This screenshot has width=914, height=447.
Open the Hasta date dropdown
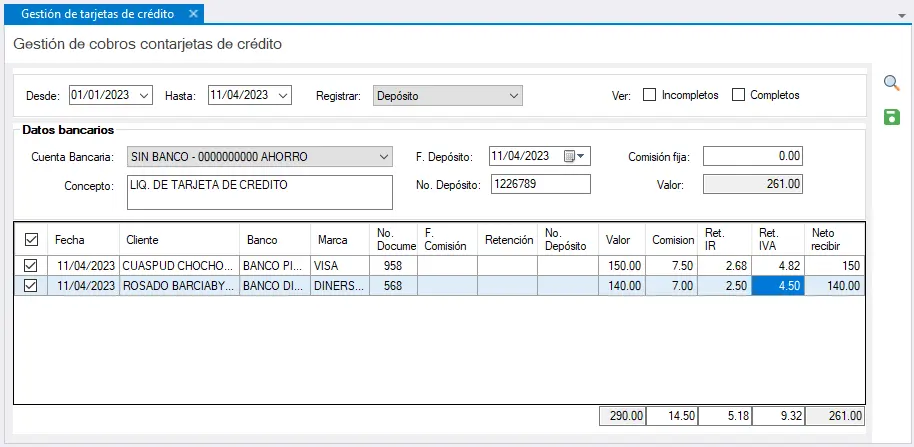pyautogui.click(x=284, y=95)
